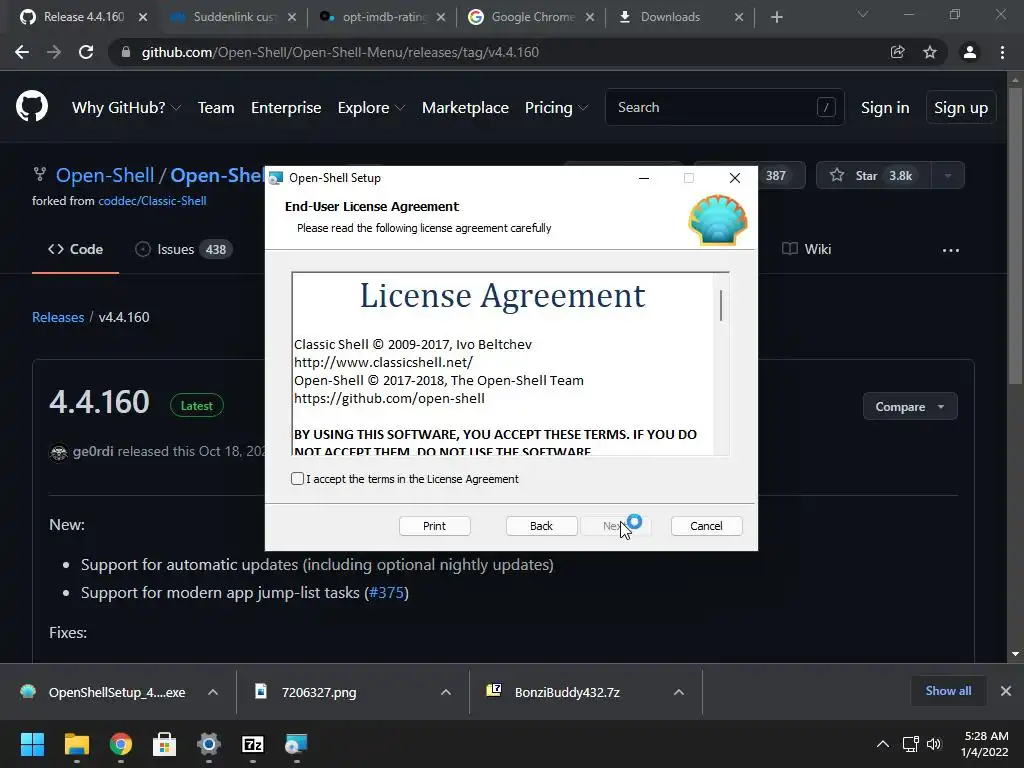
Task: Expand options for OpenShellSetup download
Action: [213, 692]
